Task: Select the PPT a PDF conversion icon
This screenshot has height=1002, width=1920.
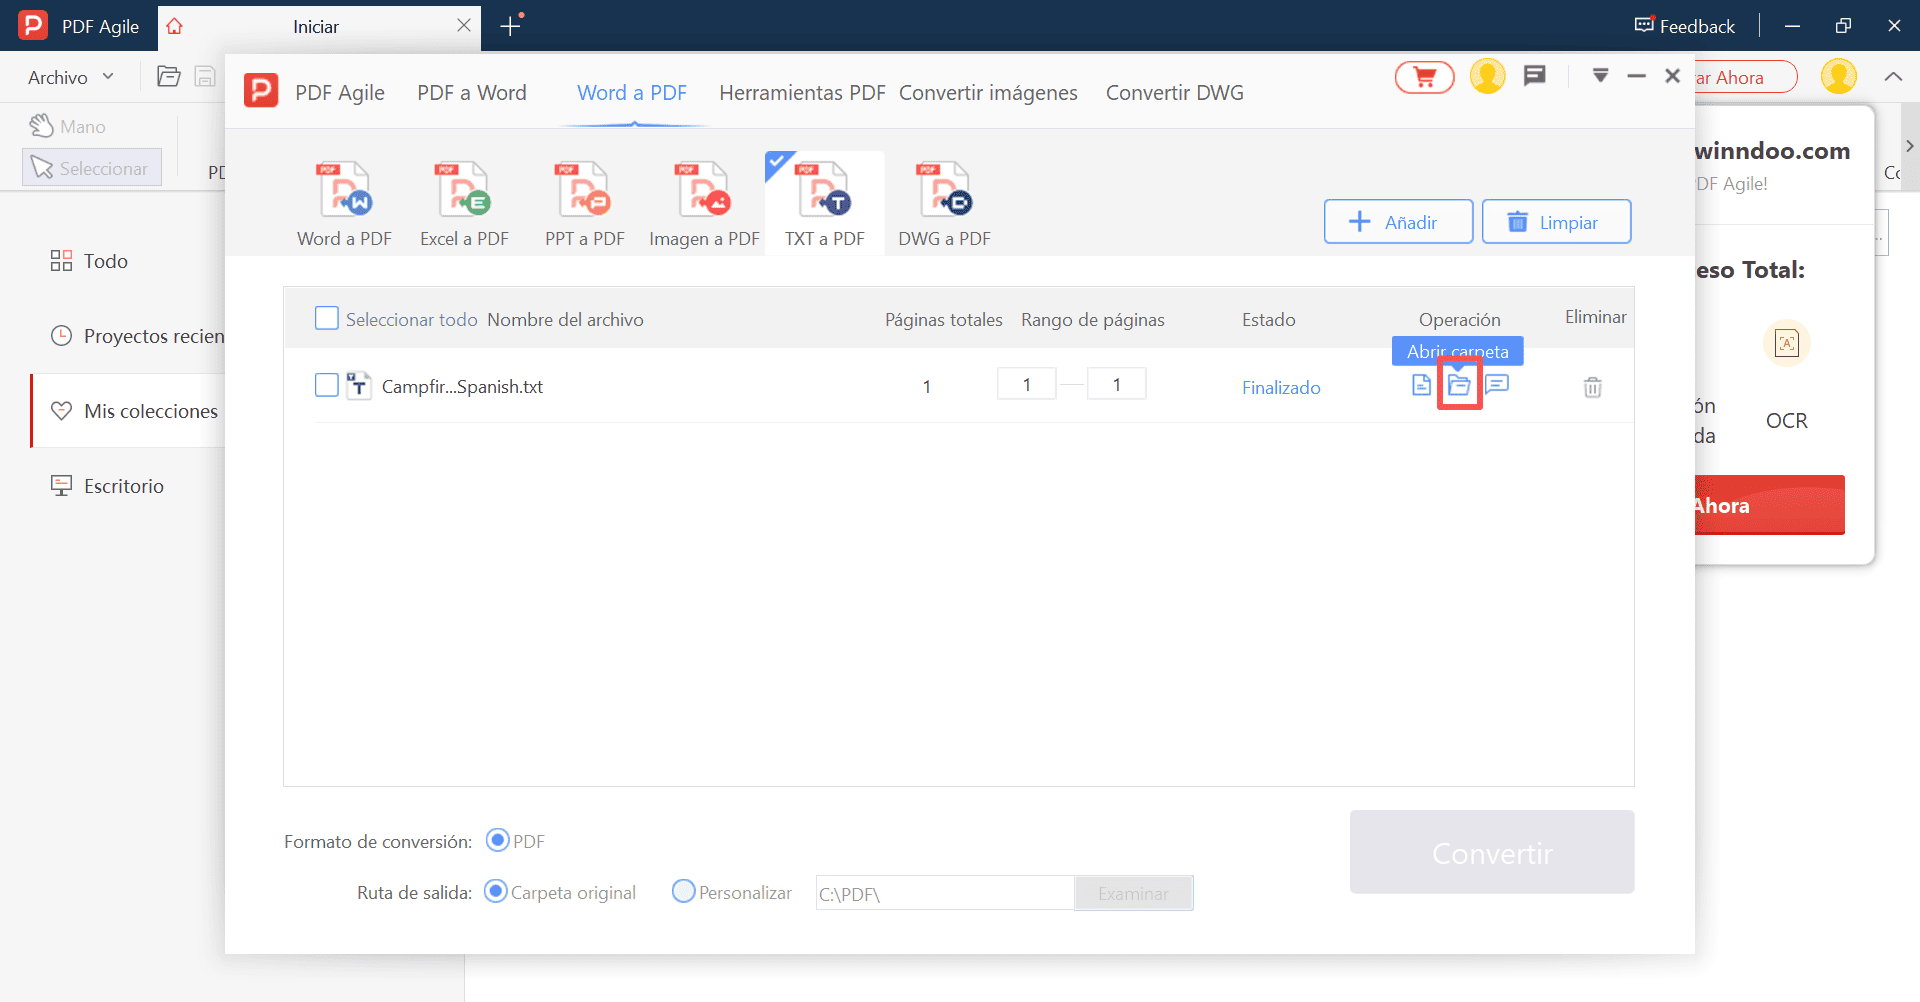Action: click(x=584, y=190)
